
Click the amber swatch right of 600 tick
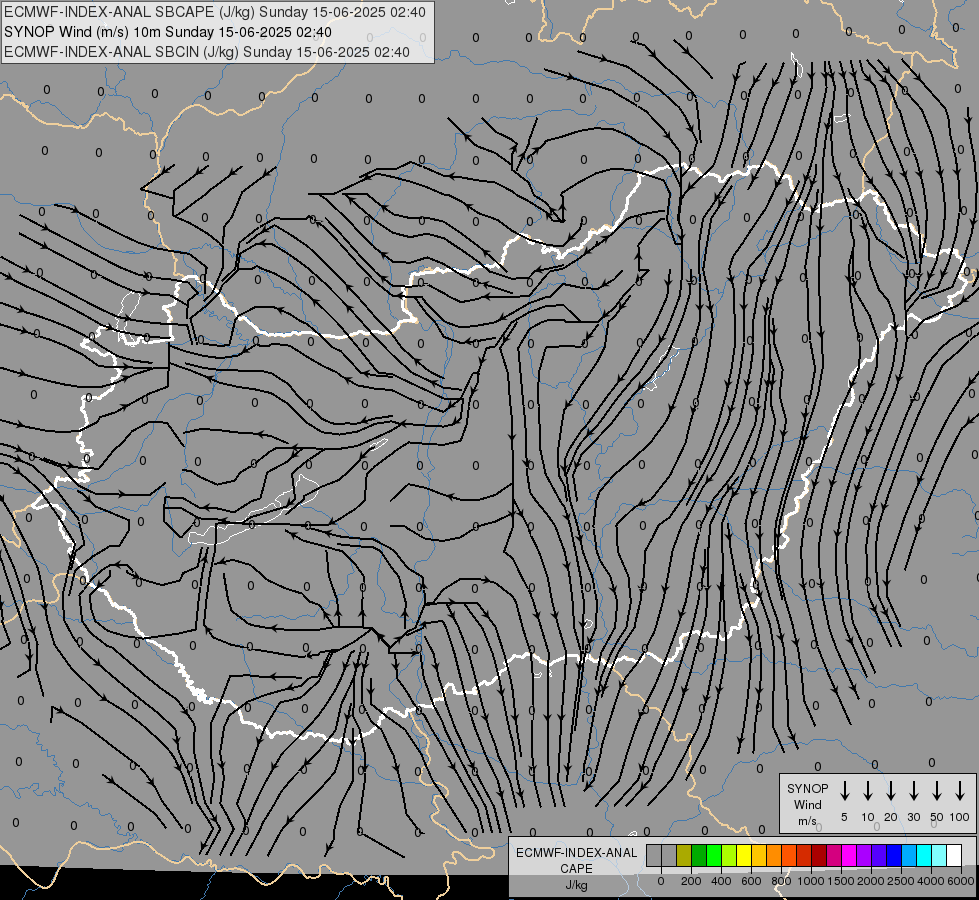[x=759, y=855]
